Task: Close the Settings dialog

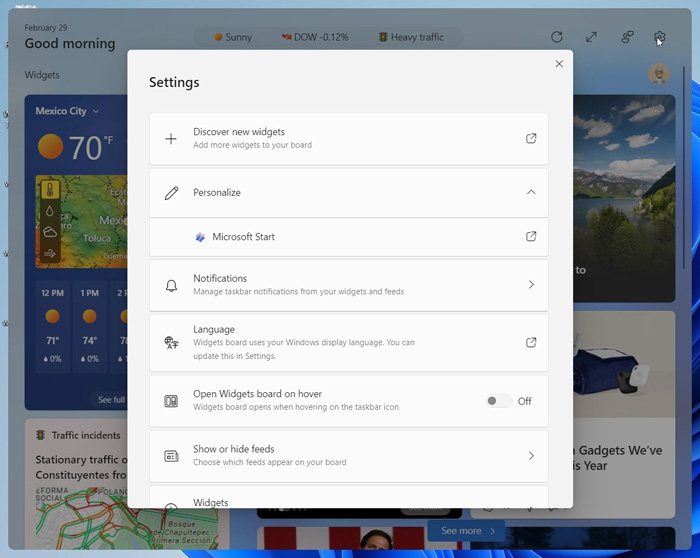Action: (x=559, y=64)
